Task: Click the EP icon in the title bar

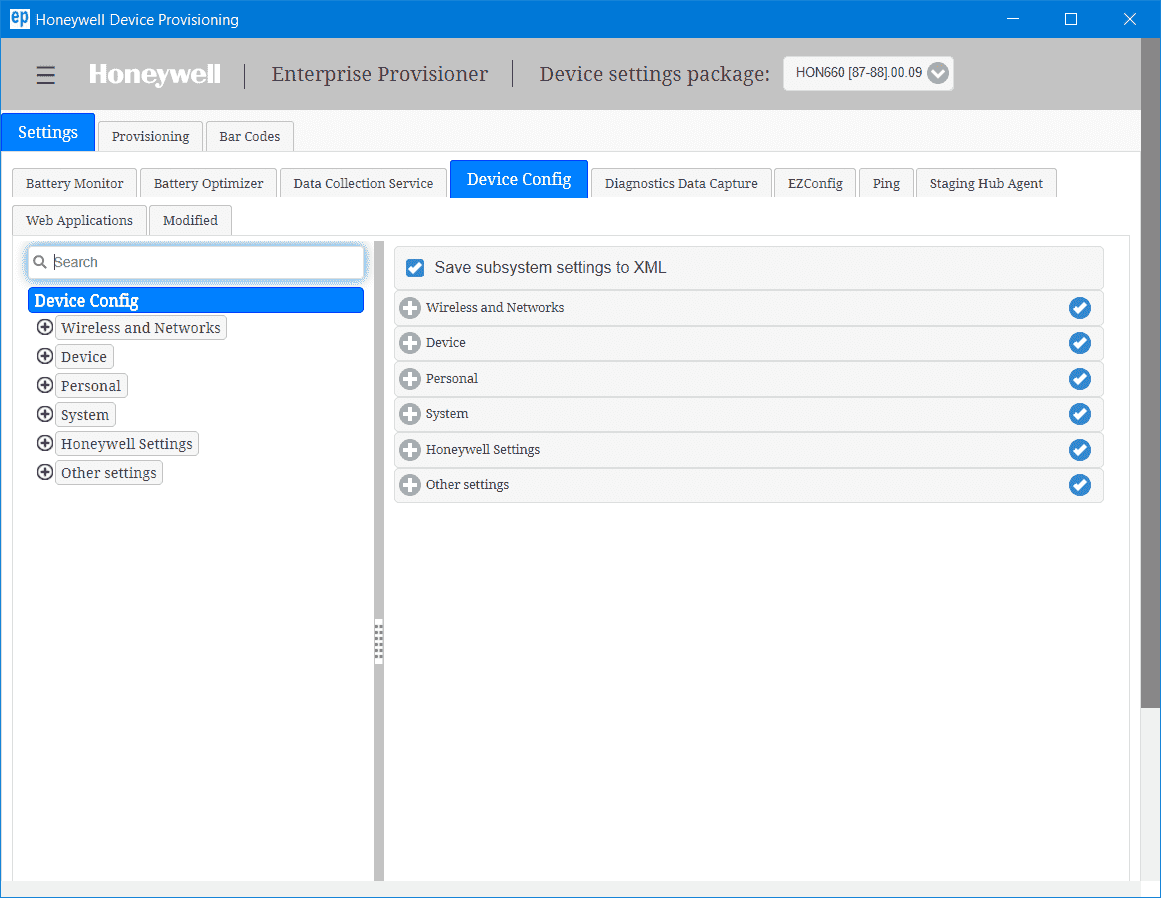Action: click(18, 19)
